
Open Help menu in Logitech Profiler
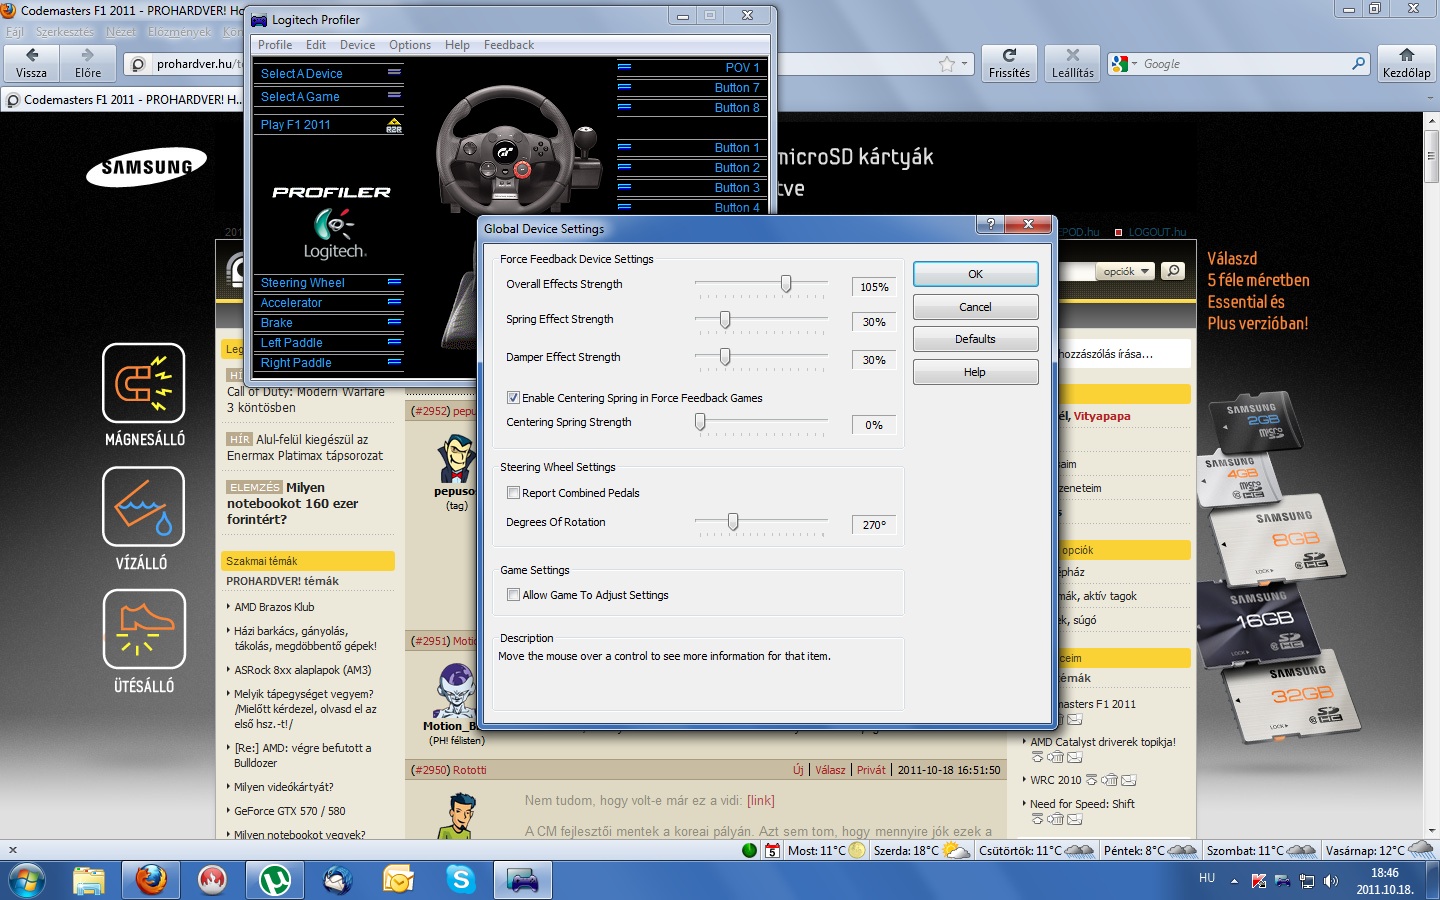457,45
